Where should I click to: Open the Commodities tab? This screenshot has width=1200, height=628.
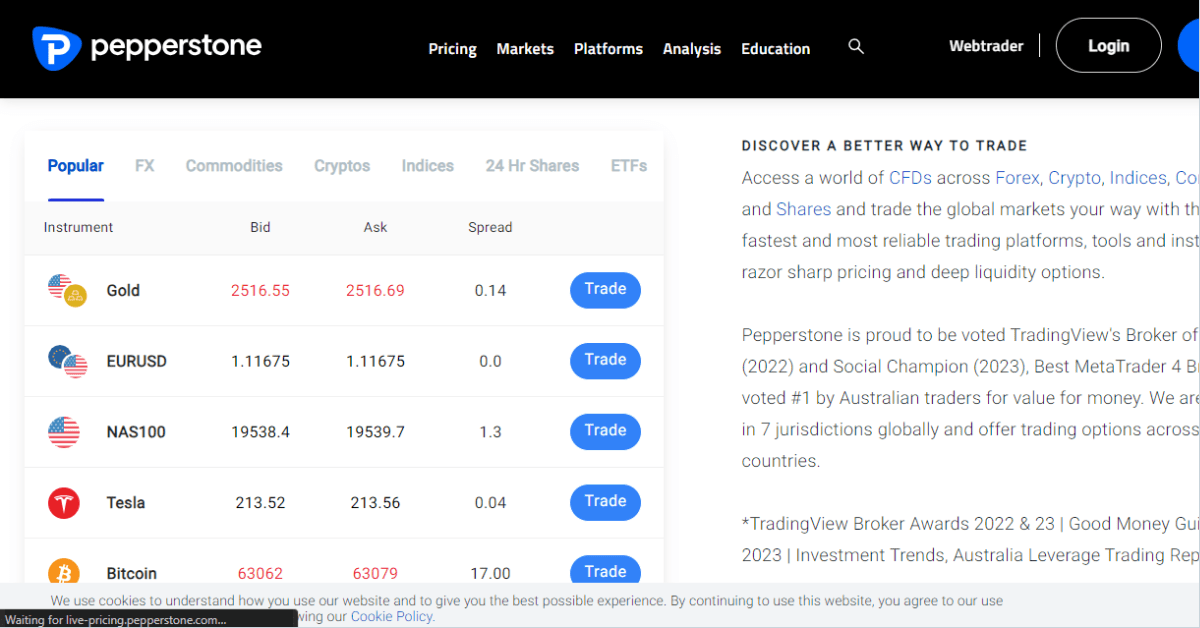(x=234, y=166)
